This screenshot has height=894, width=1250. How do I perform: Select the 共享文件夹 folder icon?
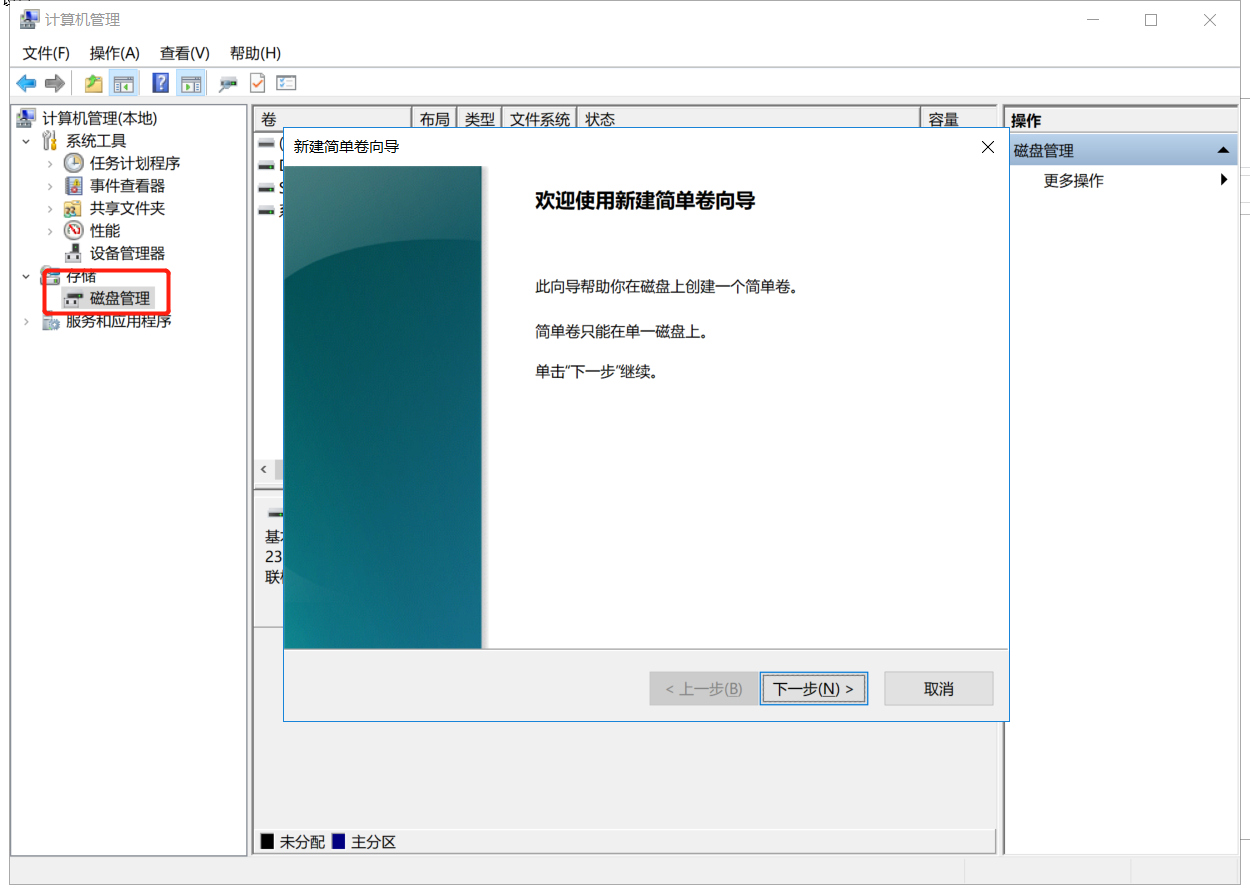(74, 208)
